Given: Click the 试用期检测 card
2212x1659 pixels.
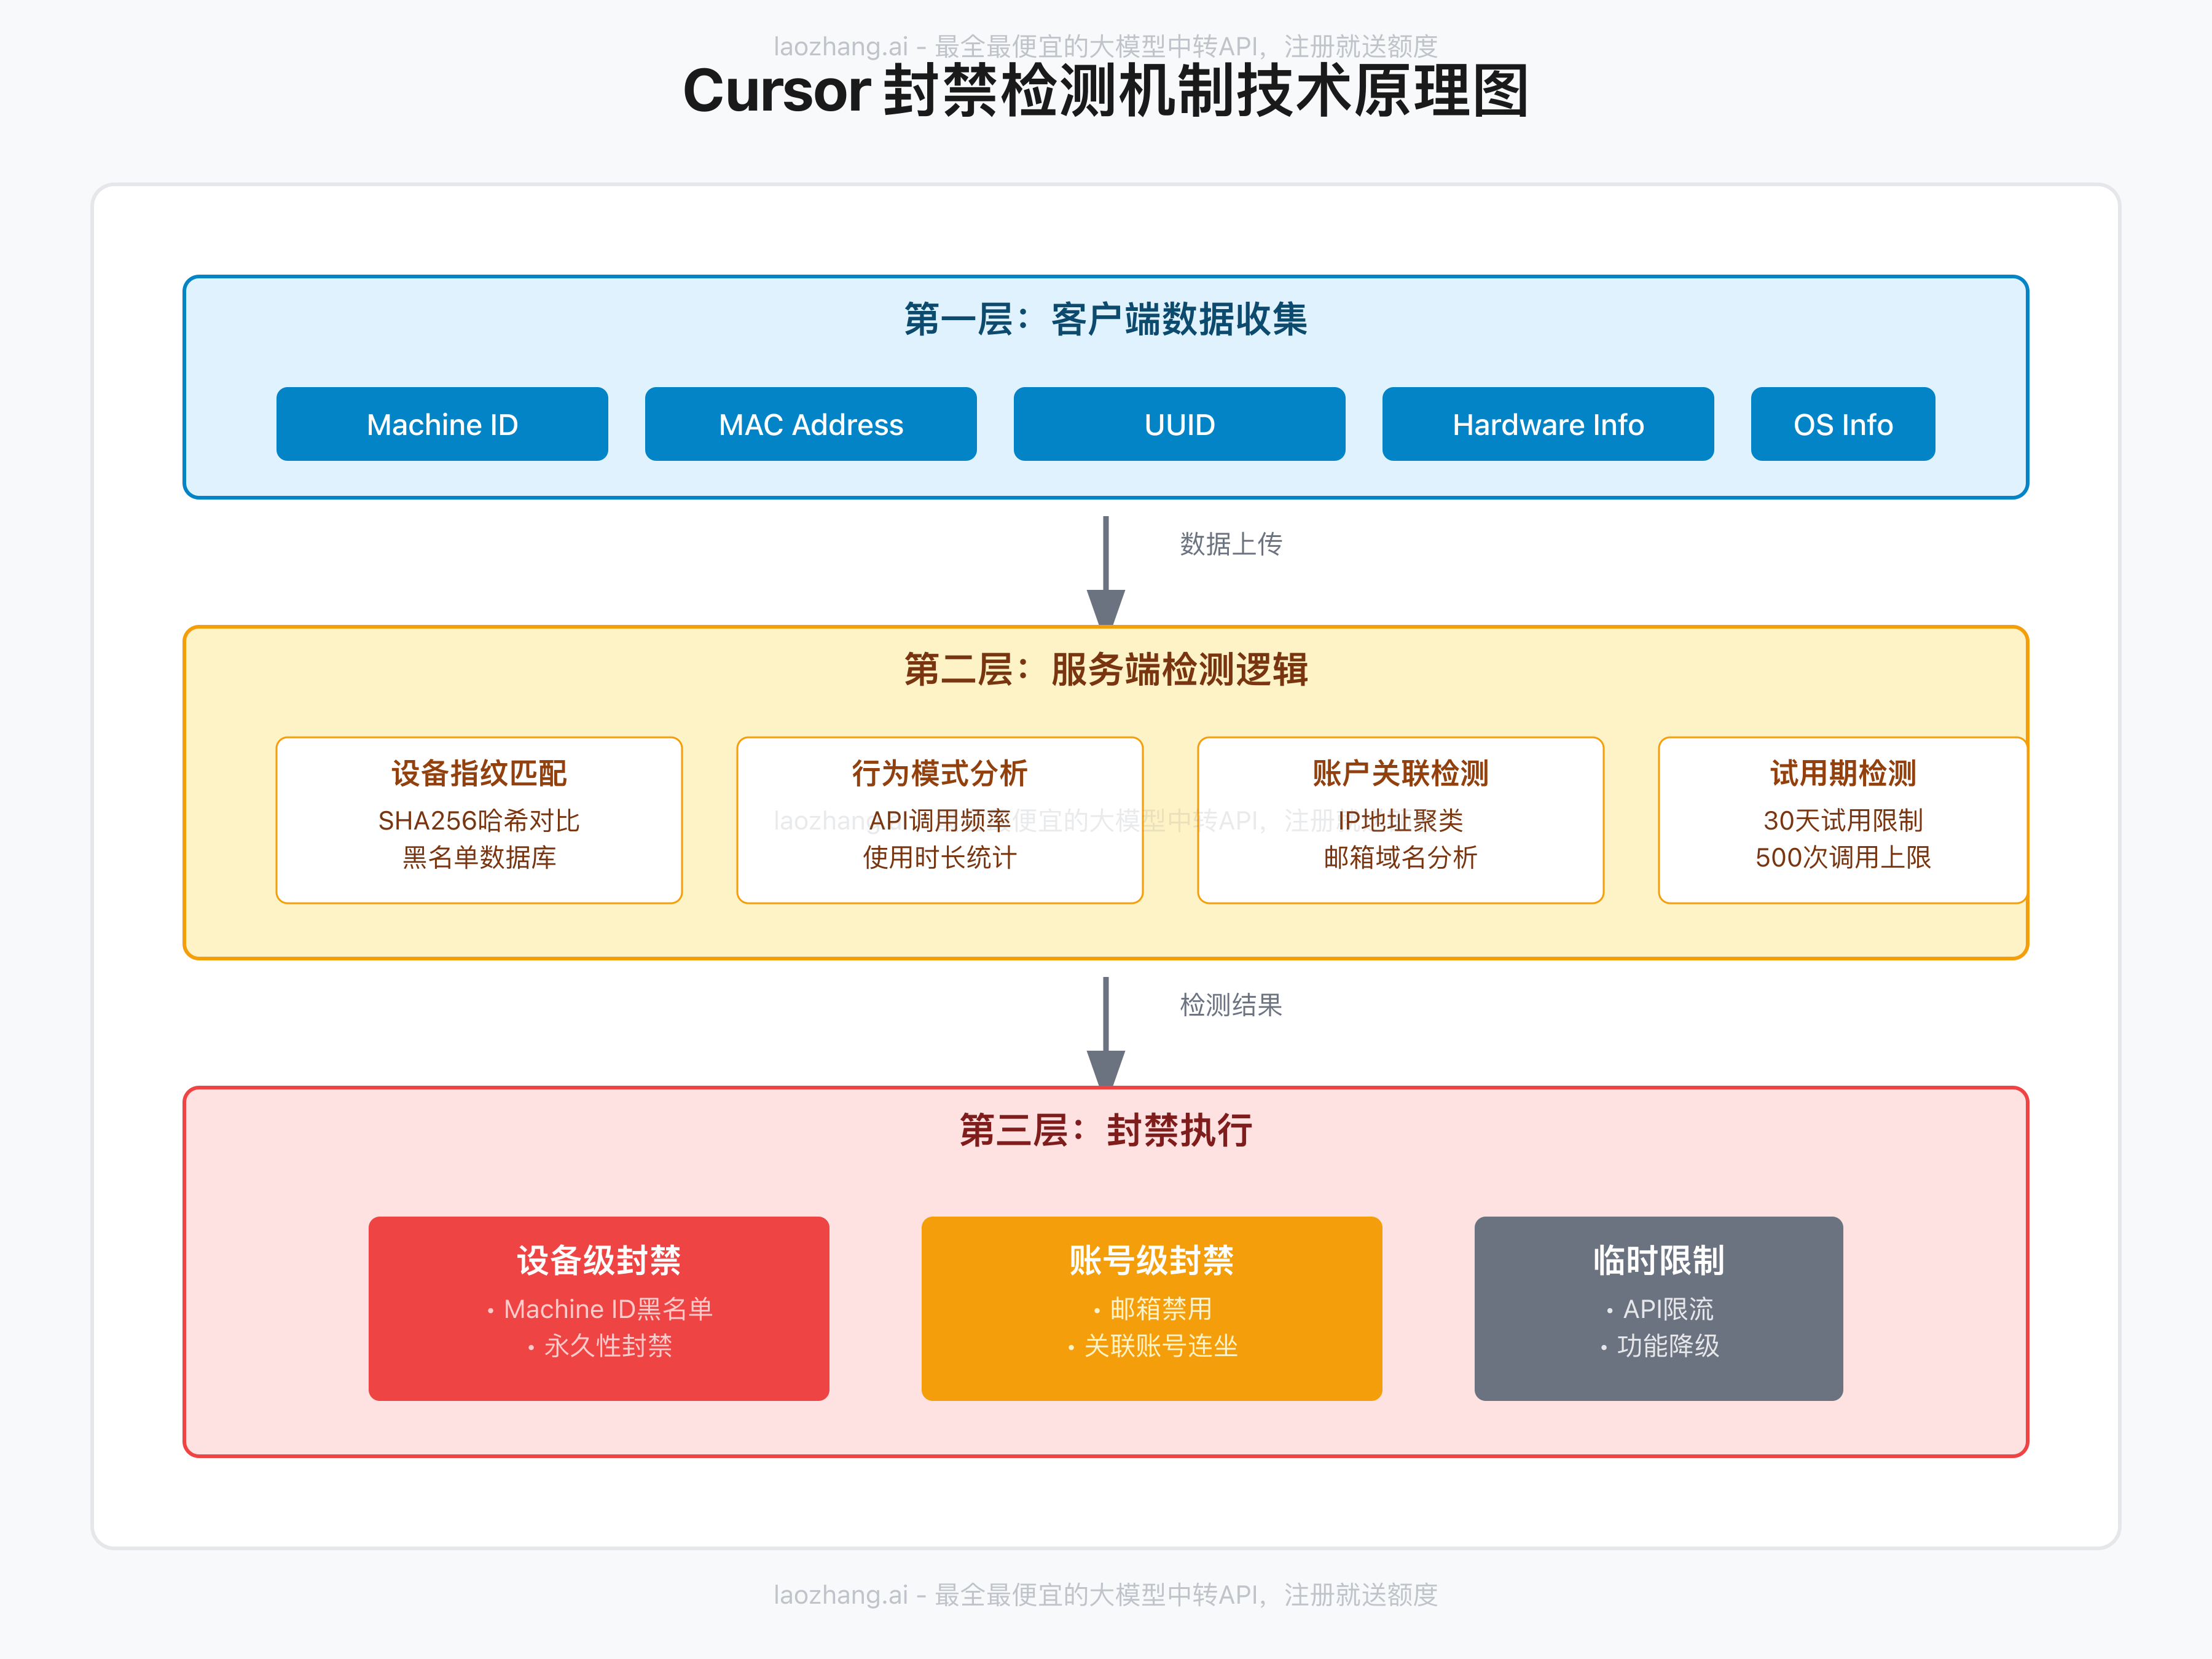Looking at the screenshot, I should 1843,820.
